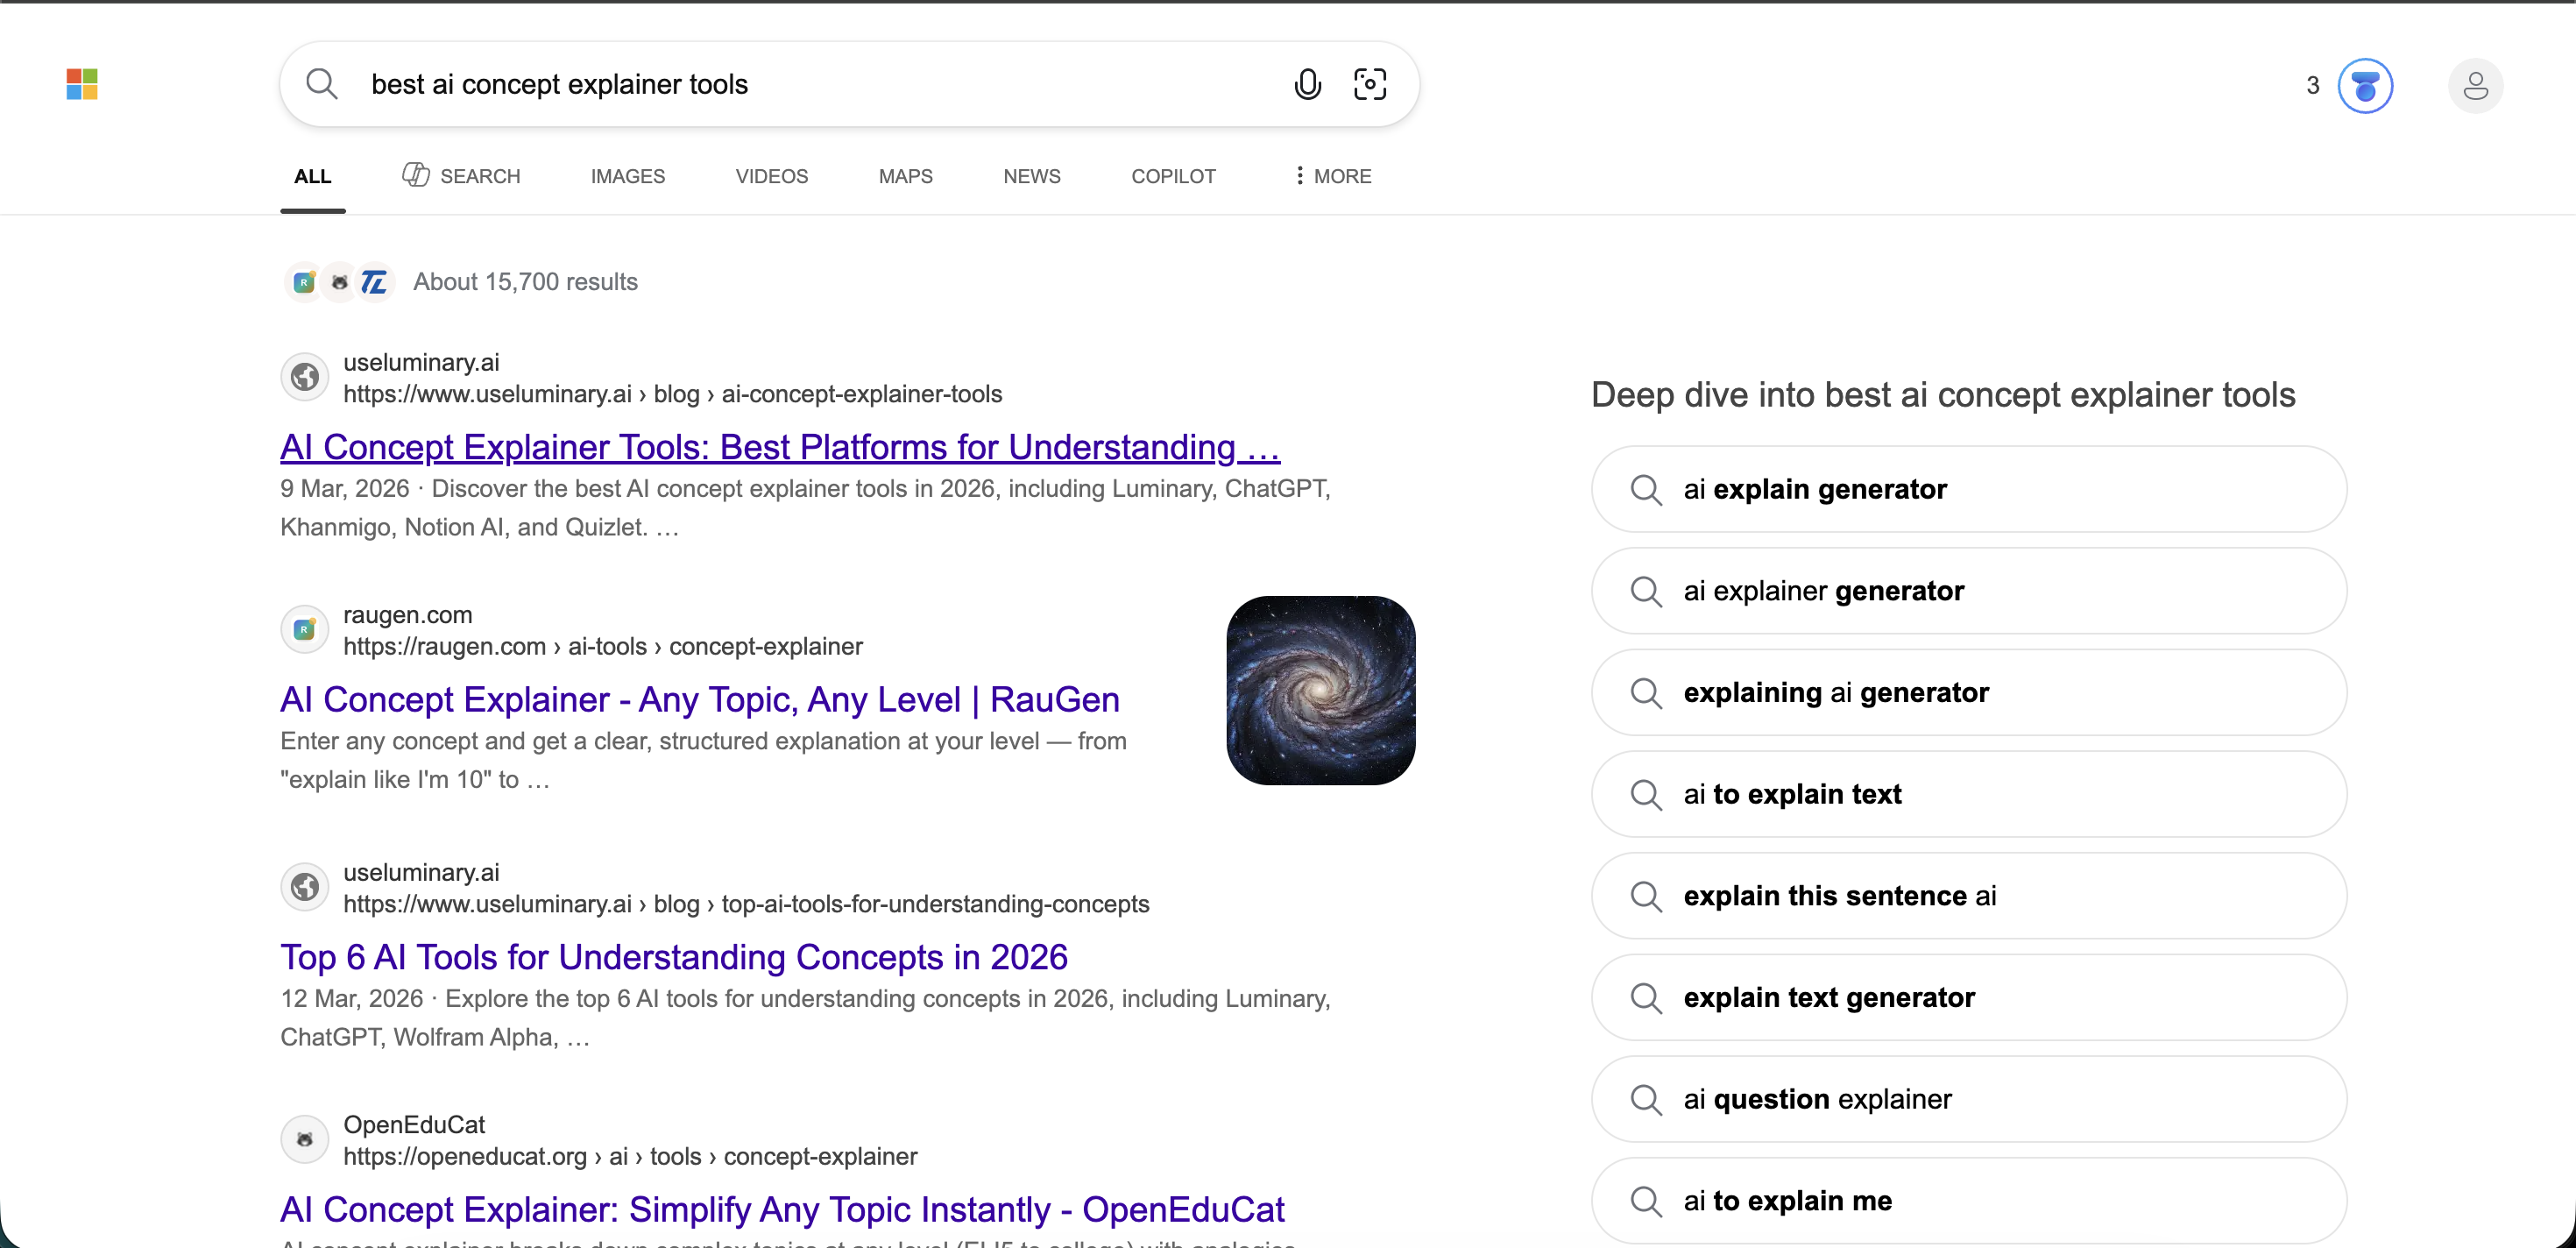Screen dimensions: 2576x1248
Task: Open the Rewards medal icon
Action: (2365, 86)
